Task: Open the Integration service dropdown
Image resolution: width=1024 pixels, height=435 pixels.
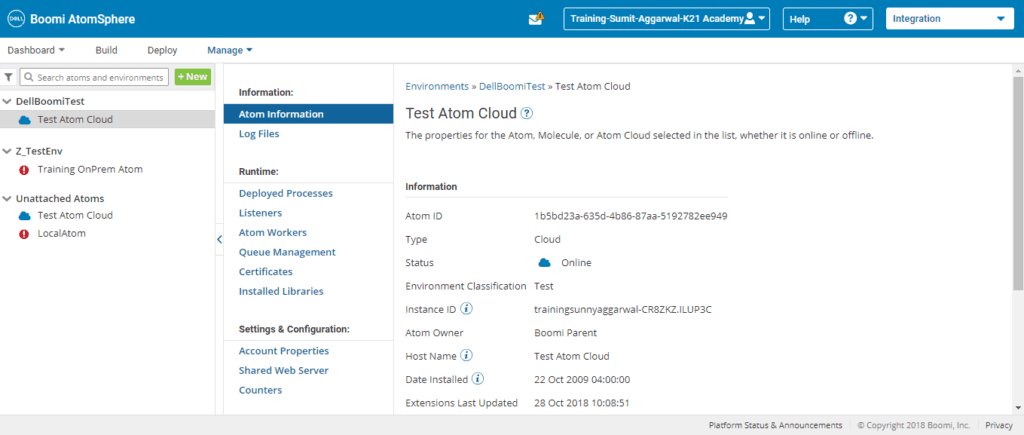Action: [x=950, y=19]
